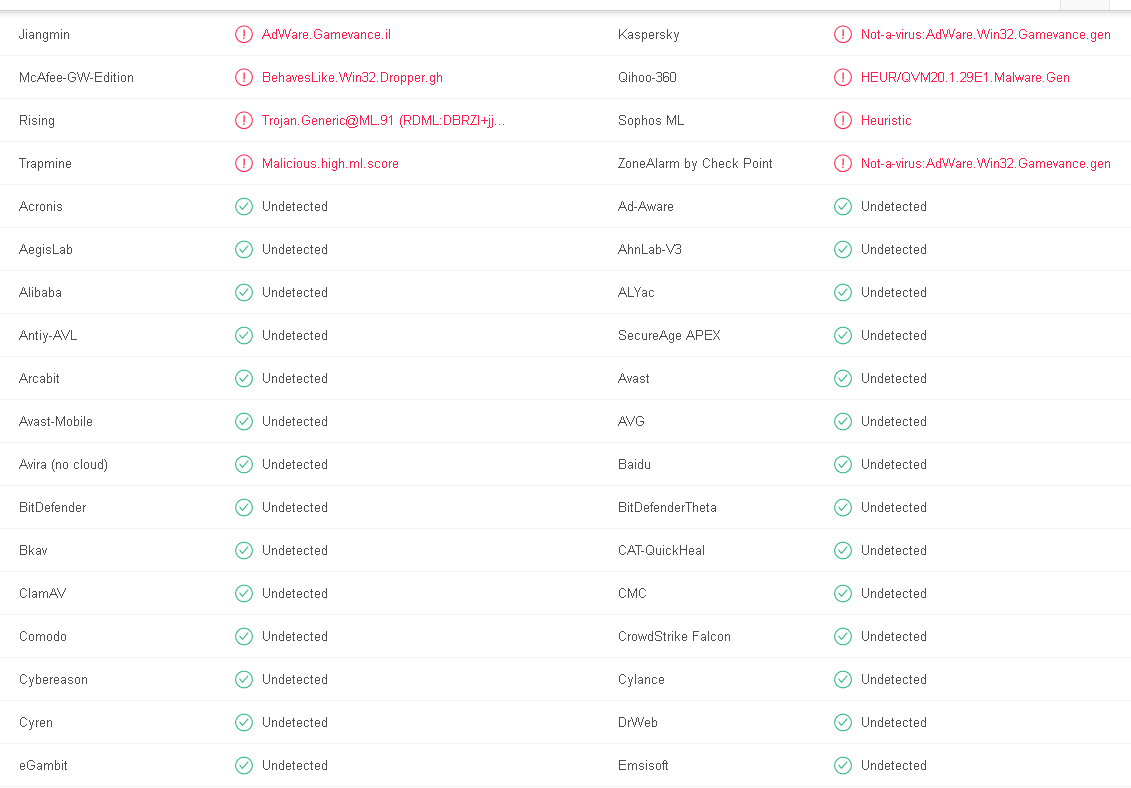
Task: Click the alert icon beside AdWare.Gamevance.il
Action: pyautogui.click(x=244, y=34)
